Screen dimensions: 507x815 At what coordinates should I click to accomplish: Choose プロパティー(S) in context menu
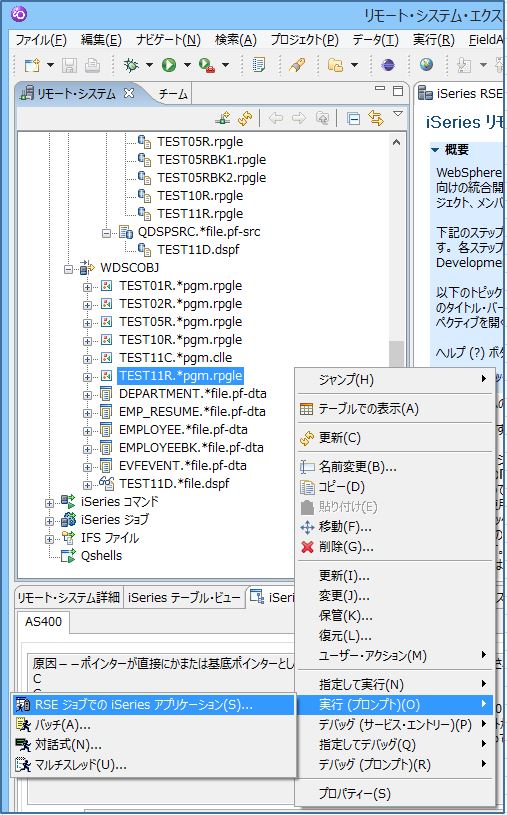pos(395,794)
